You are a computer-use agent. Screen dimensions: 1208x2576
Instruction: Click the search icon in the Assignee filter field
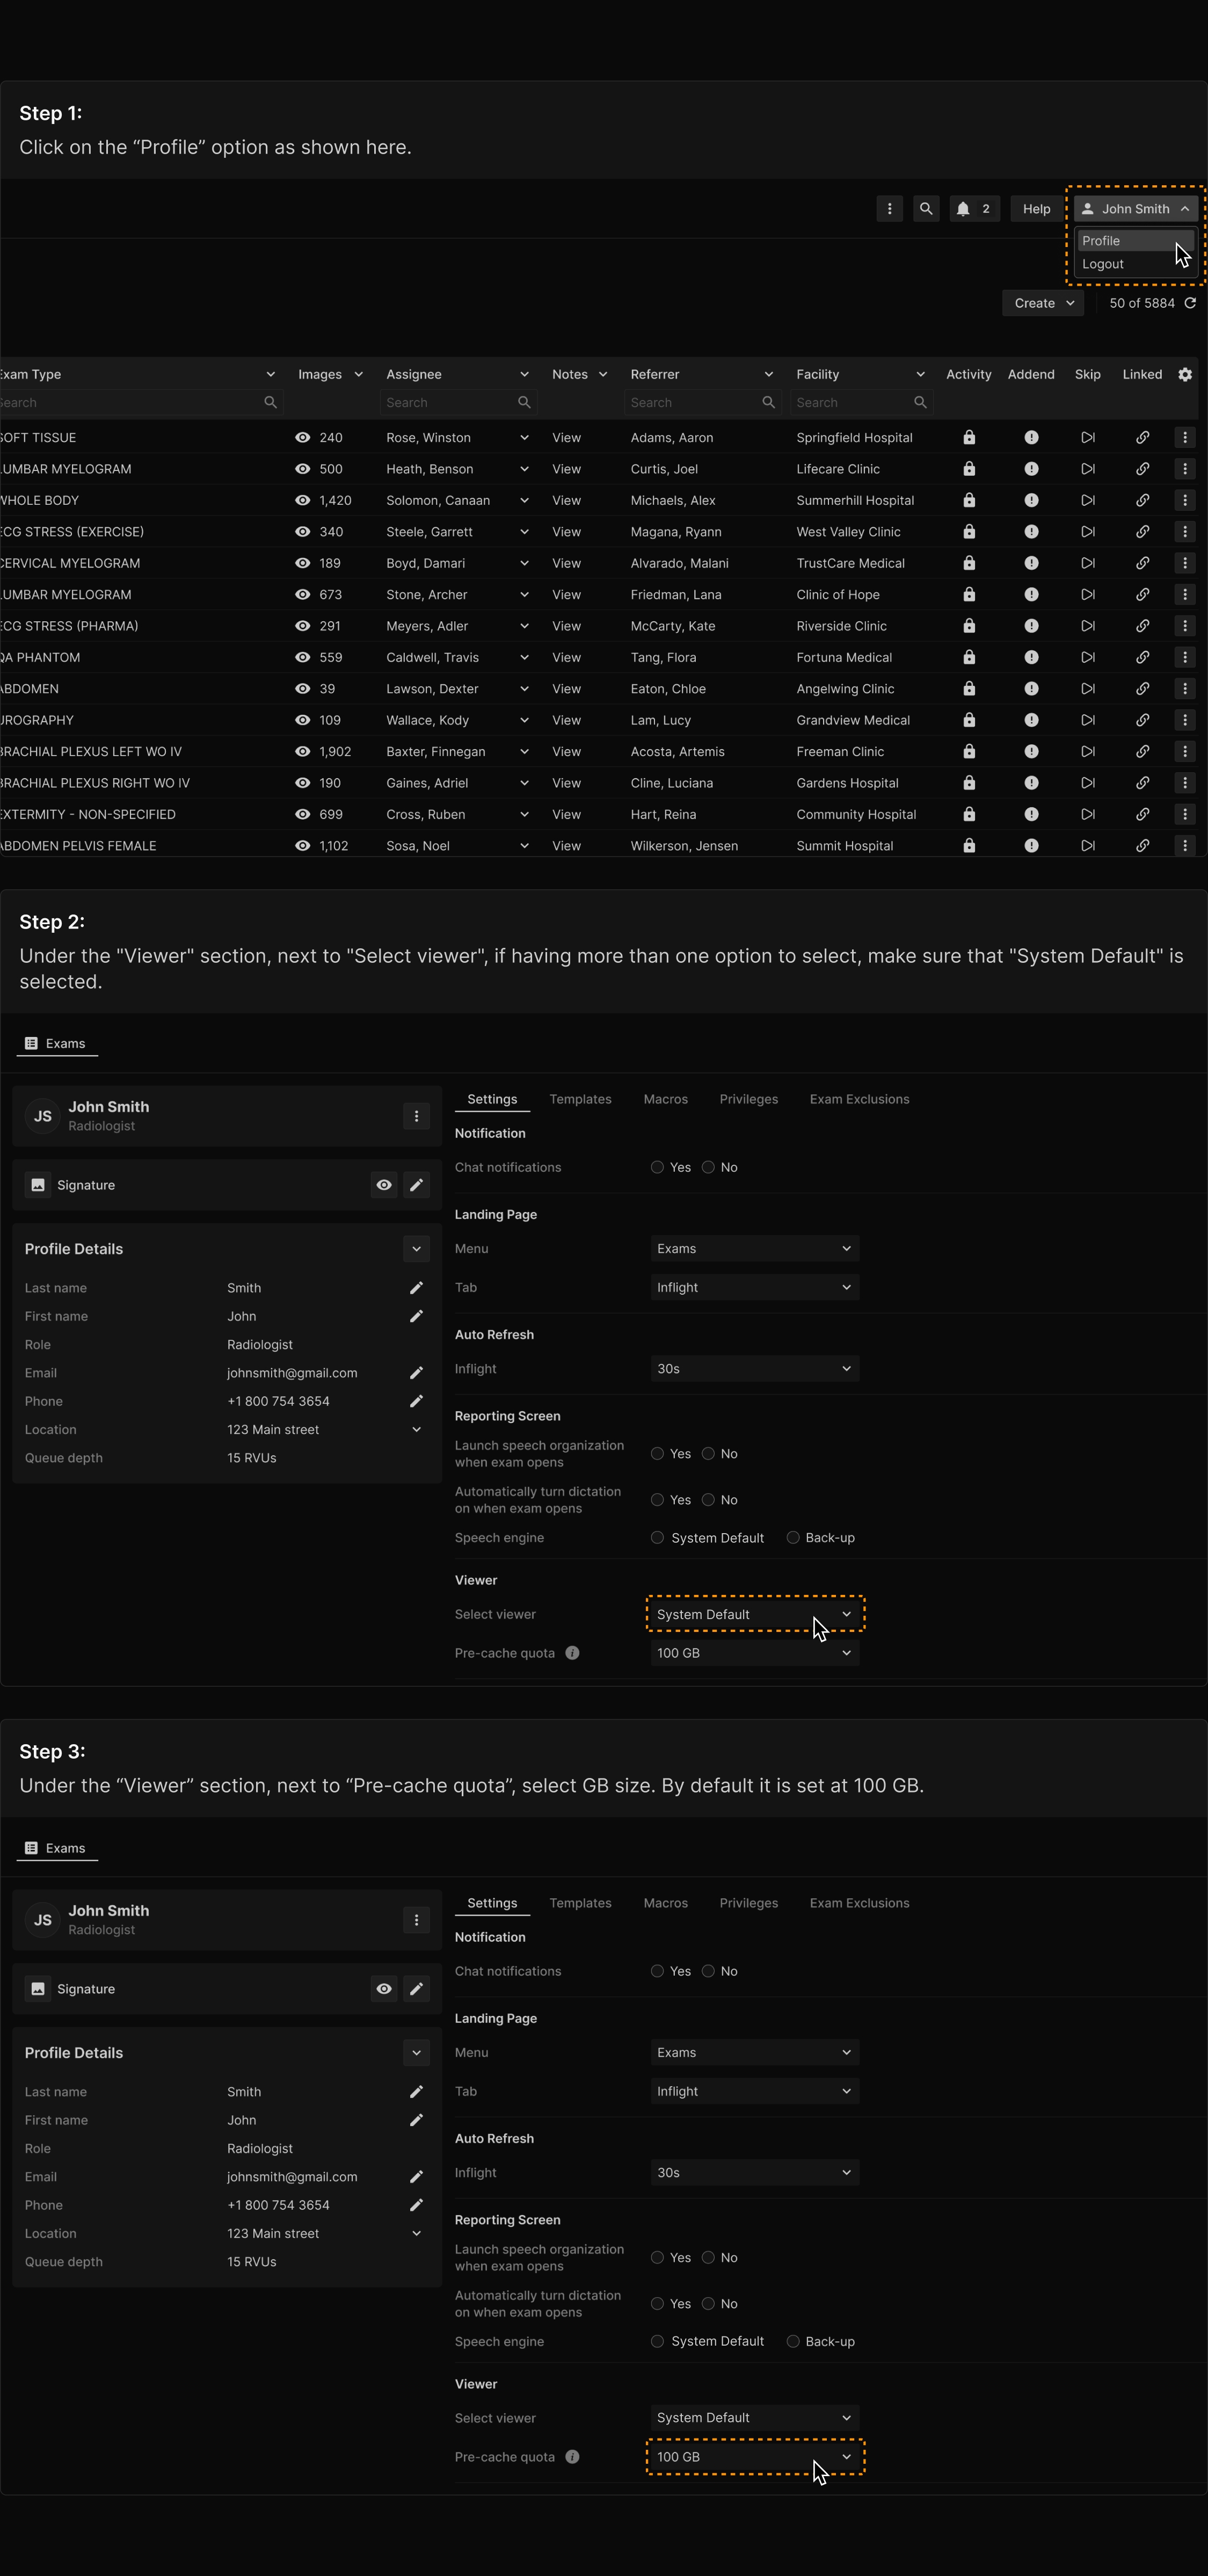click(x=524, y=402)
